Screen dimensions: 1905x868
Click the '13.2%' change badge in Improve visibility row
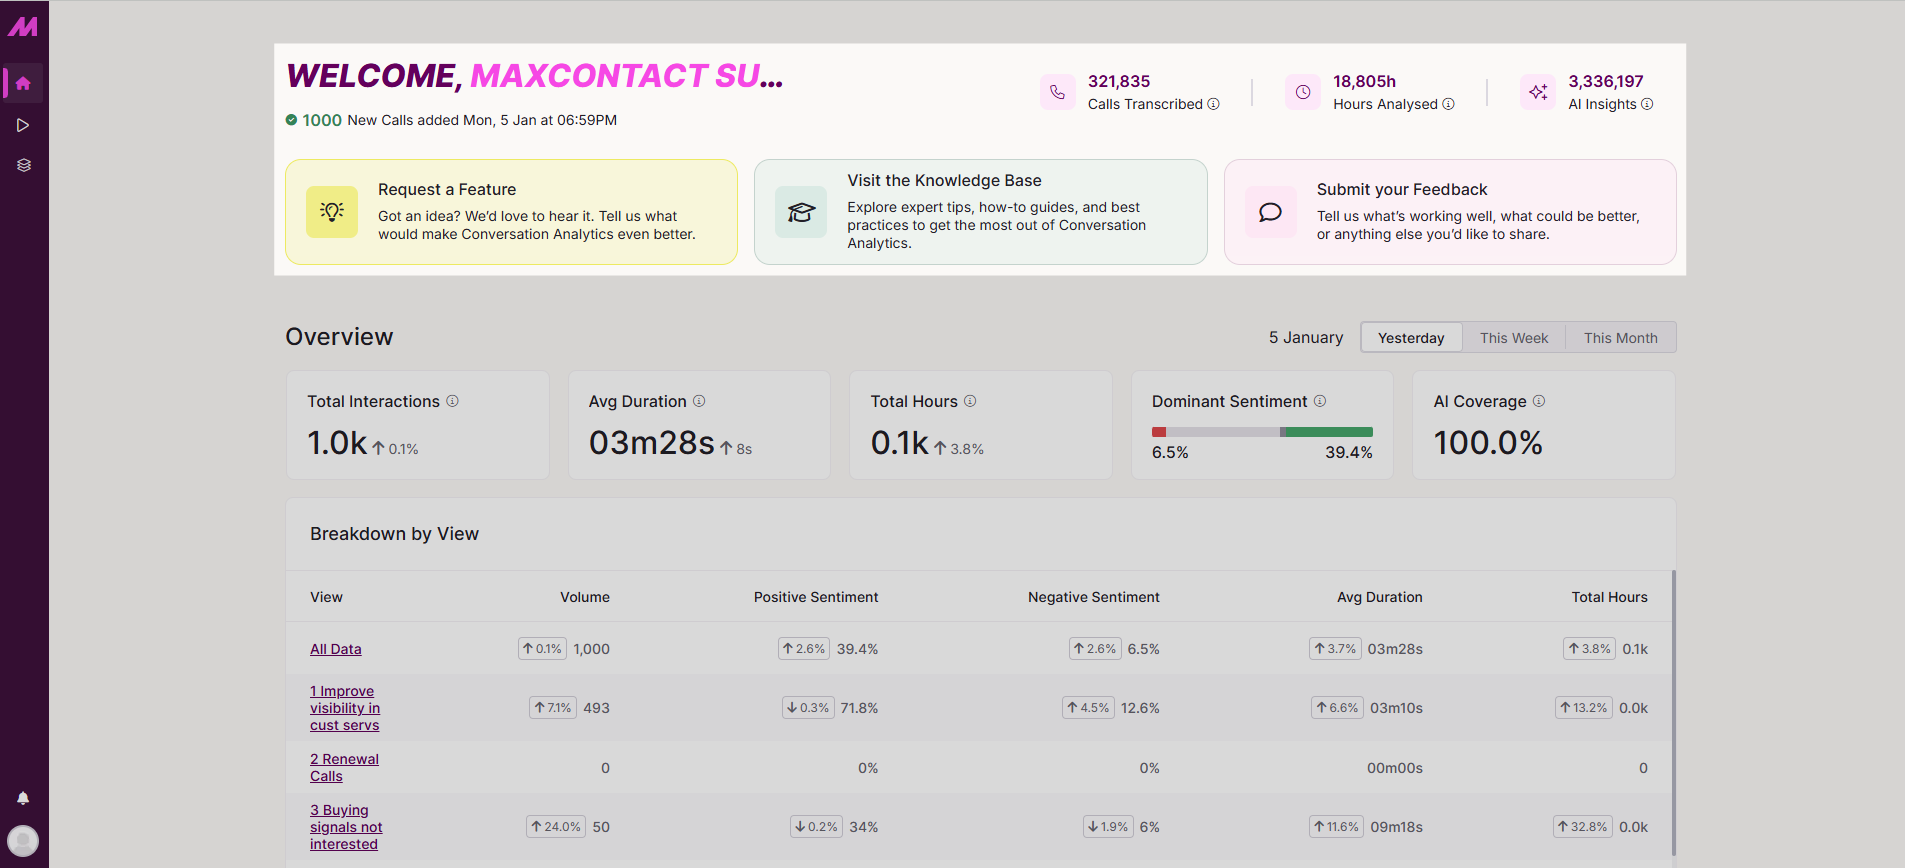1584,708
